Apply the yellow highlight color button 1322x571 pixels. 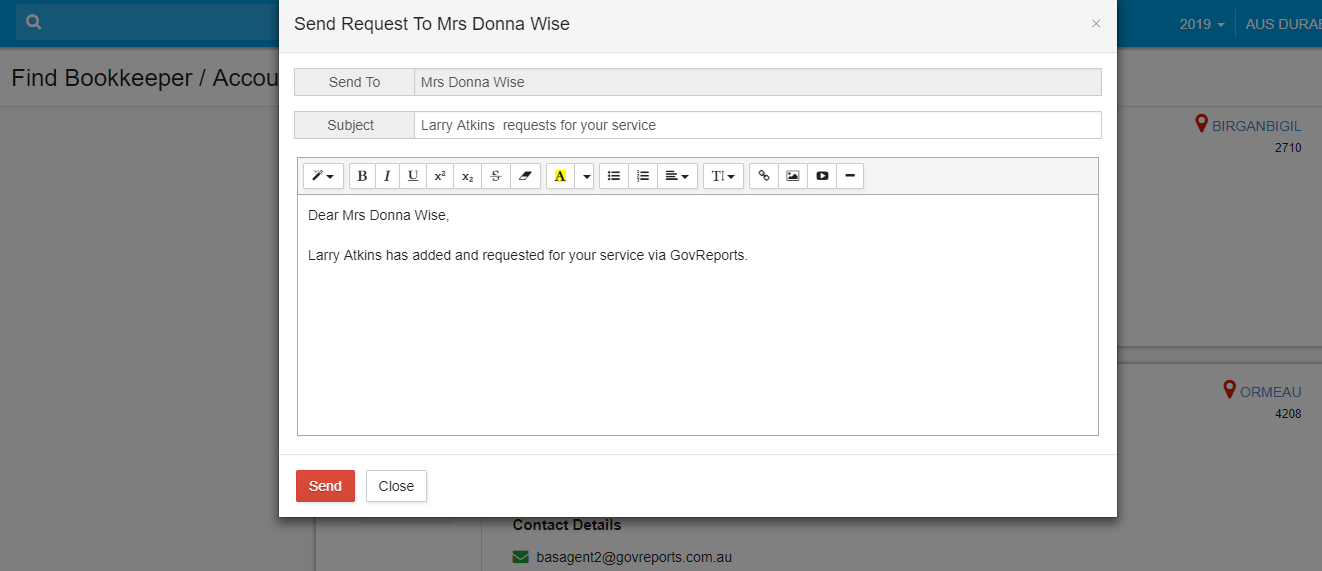coord(560,176)
